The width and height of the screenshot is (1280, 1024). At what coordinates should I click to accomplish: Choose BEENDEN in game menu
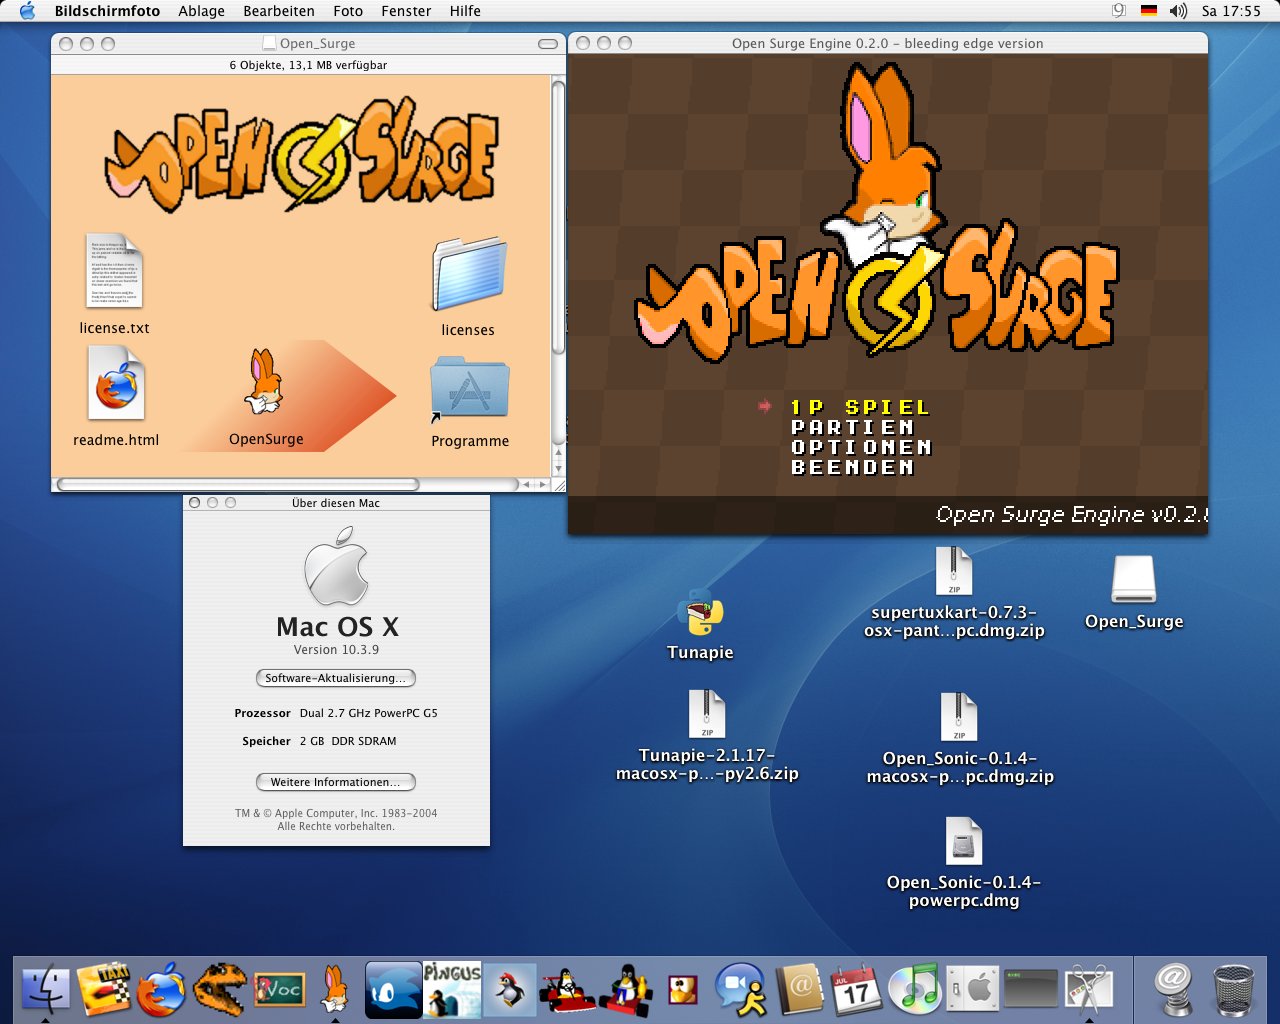(852, 467)
